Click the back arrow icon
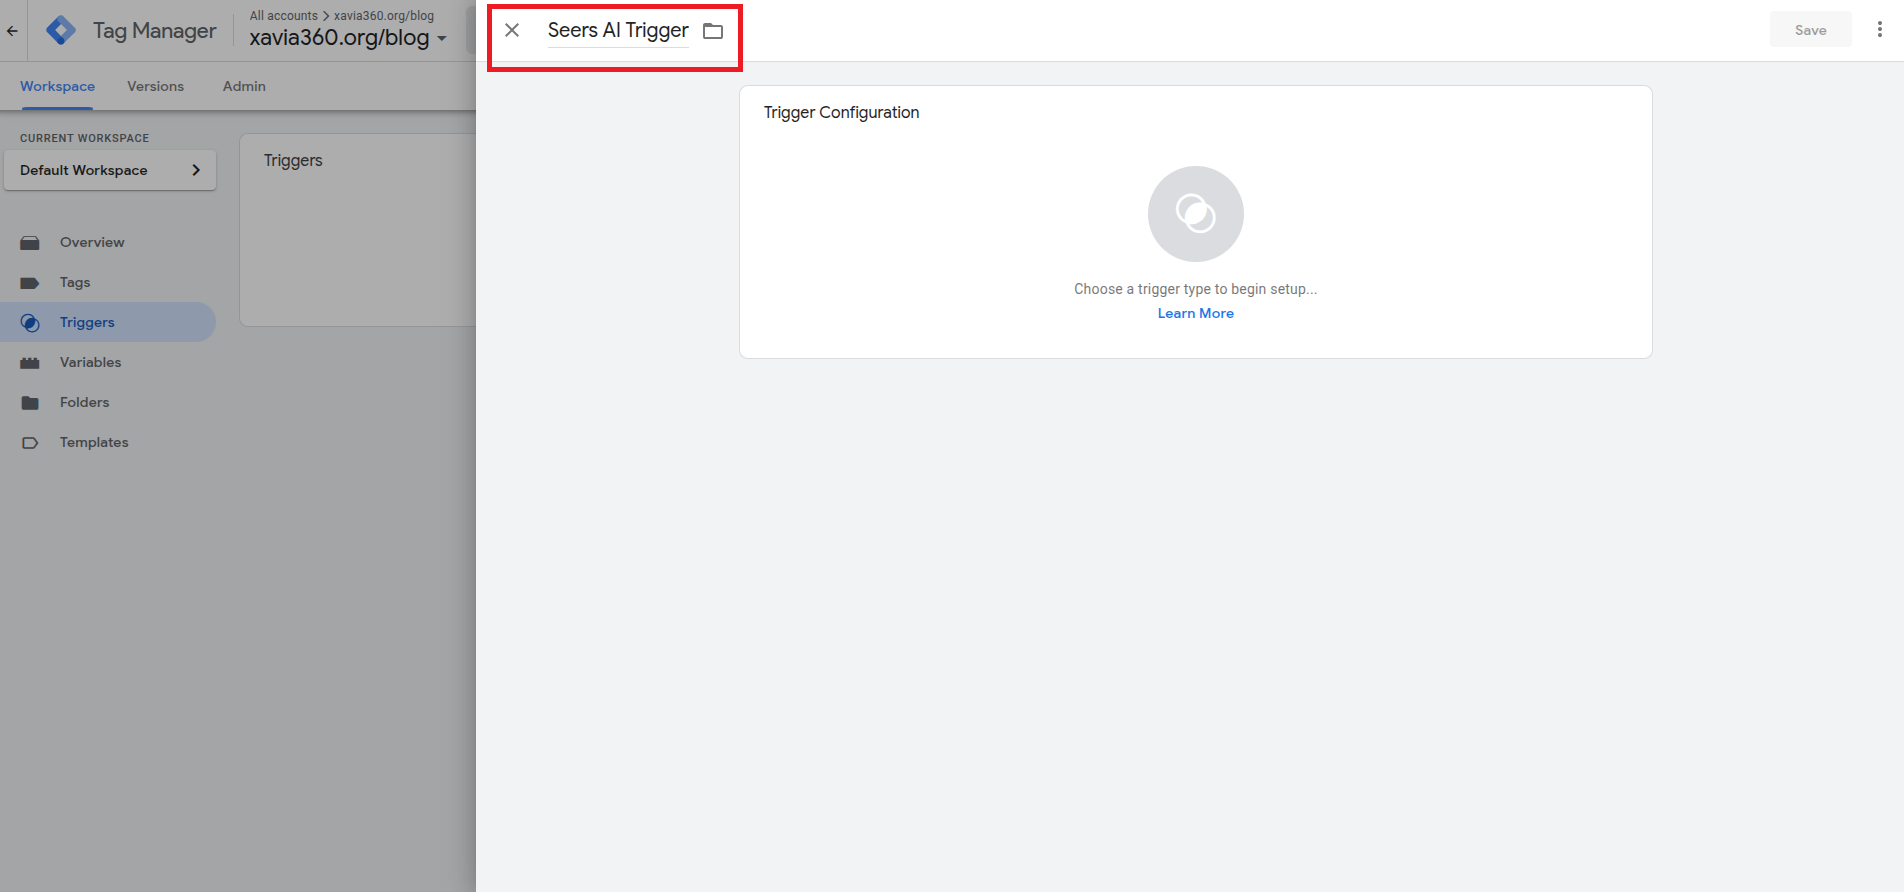This screenshot has width=1904, height=892. coord(12,31)
